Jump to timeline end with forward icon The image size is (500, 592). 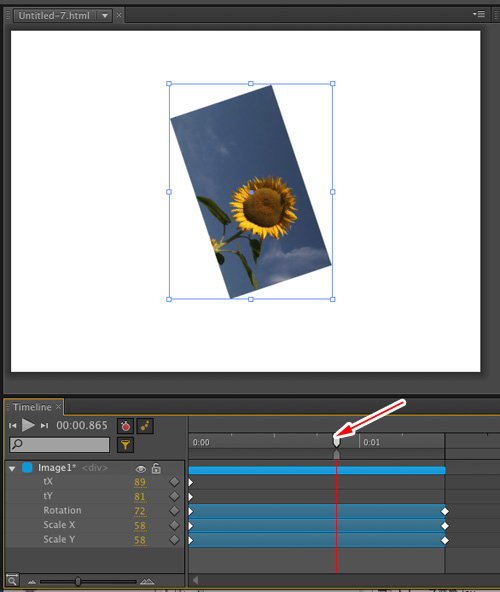tap(45, 426)
